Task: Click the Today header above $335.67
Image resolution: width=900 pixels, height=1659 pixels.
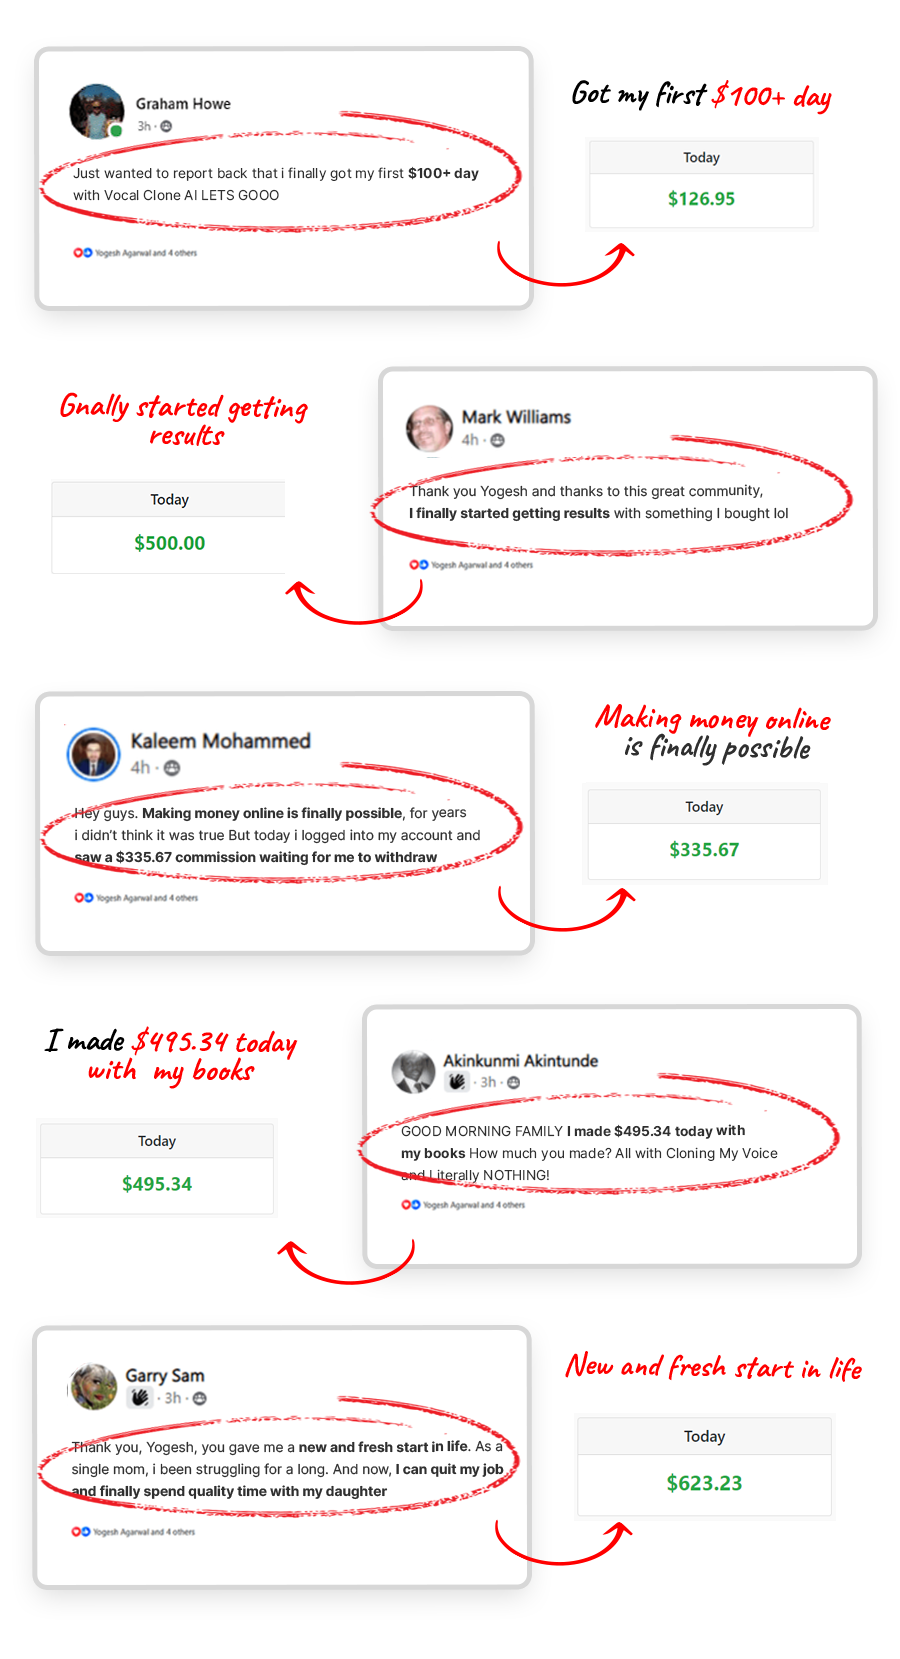Action: [x=704, y=807]
